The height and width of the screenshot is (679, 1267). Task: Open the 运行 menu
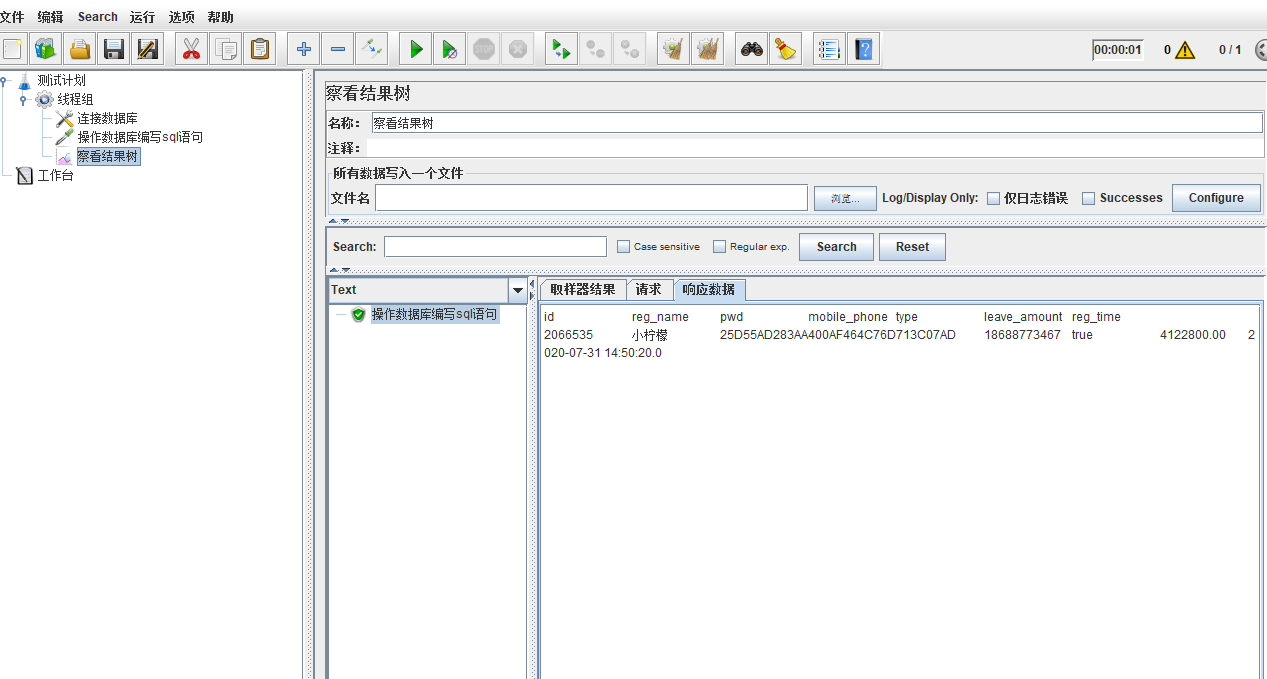[142, 17]
